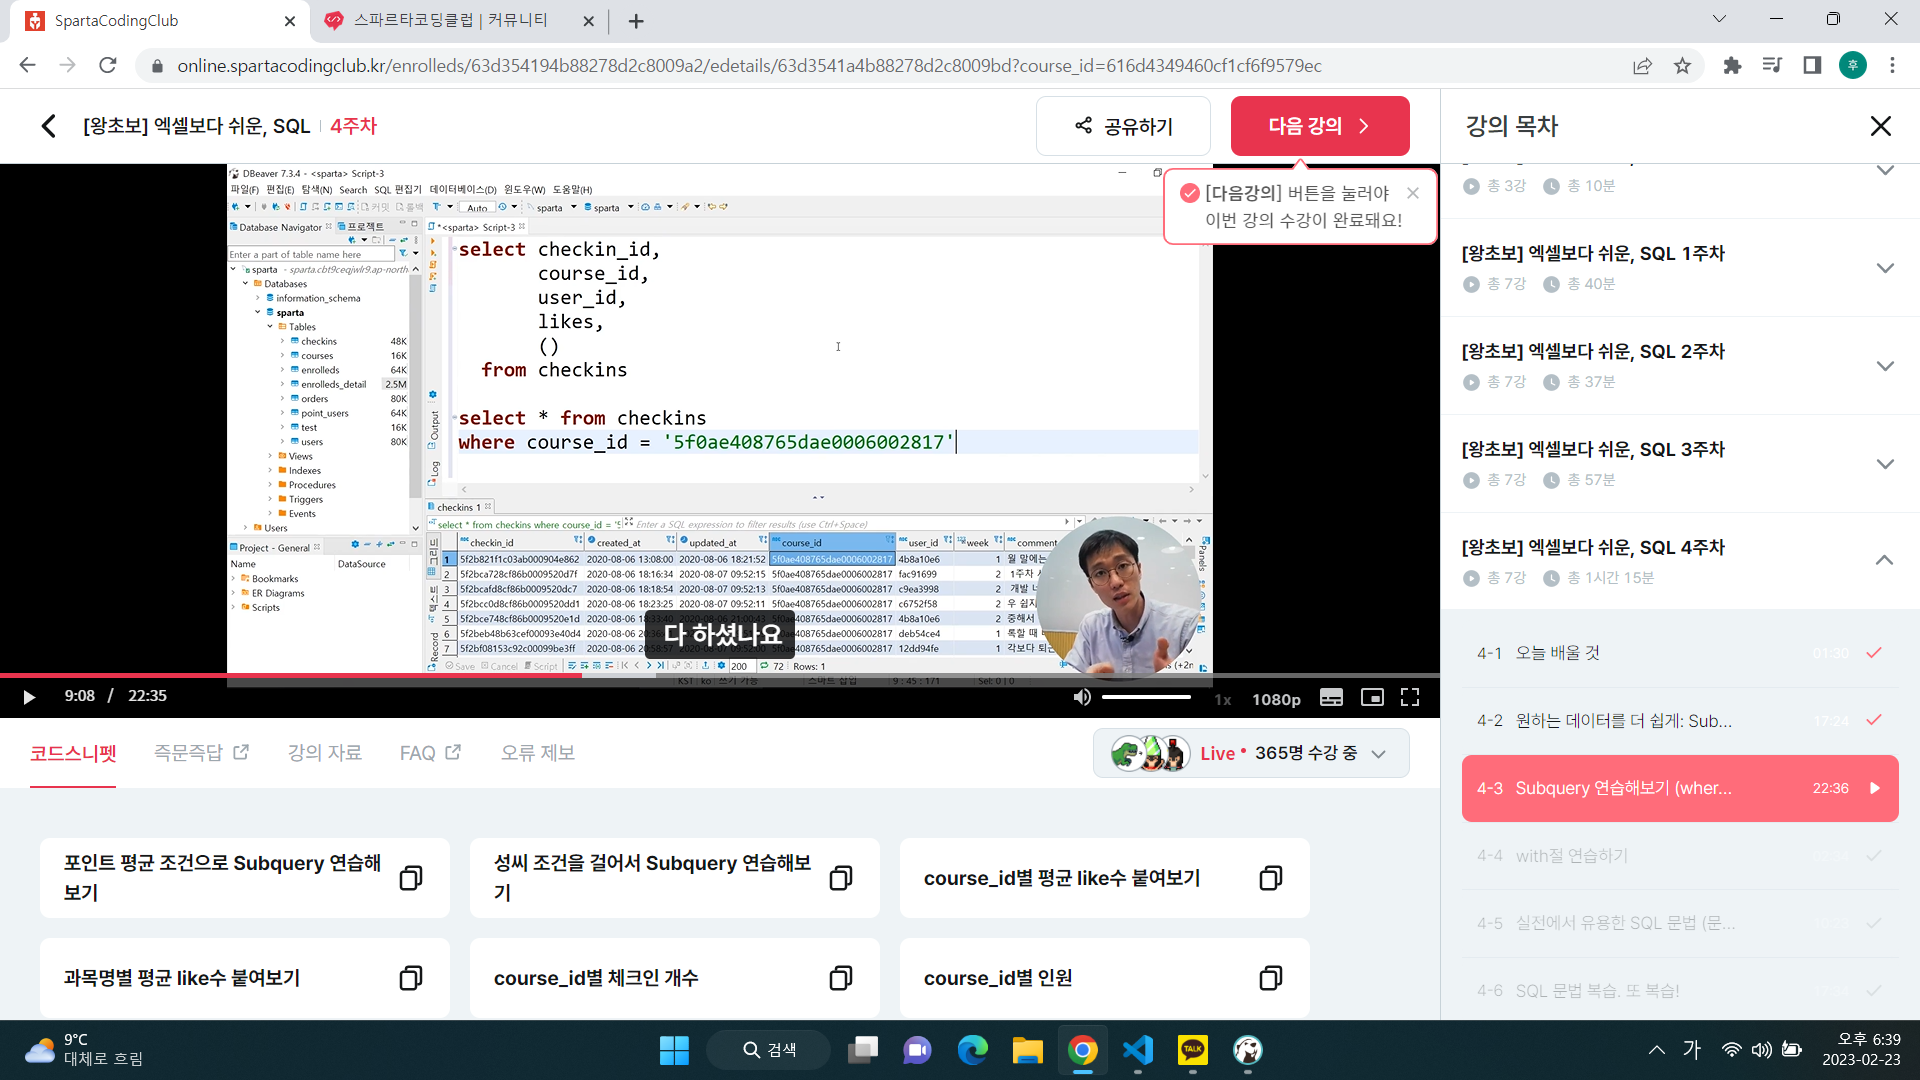Open the taskbar clock 오후 6:39
1920x1080 pixels.
click(1861, 1050)
